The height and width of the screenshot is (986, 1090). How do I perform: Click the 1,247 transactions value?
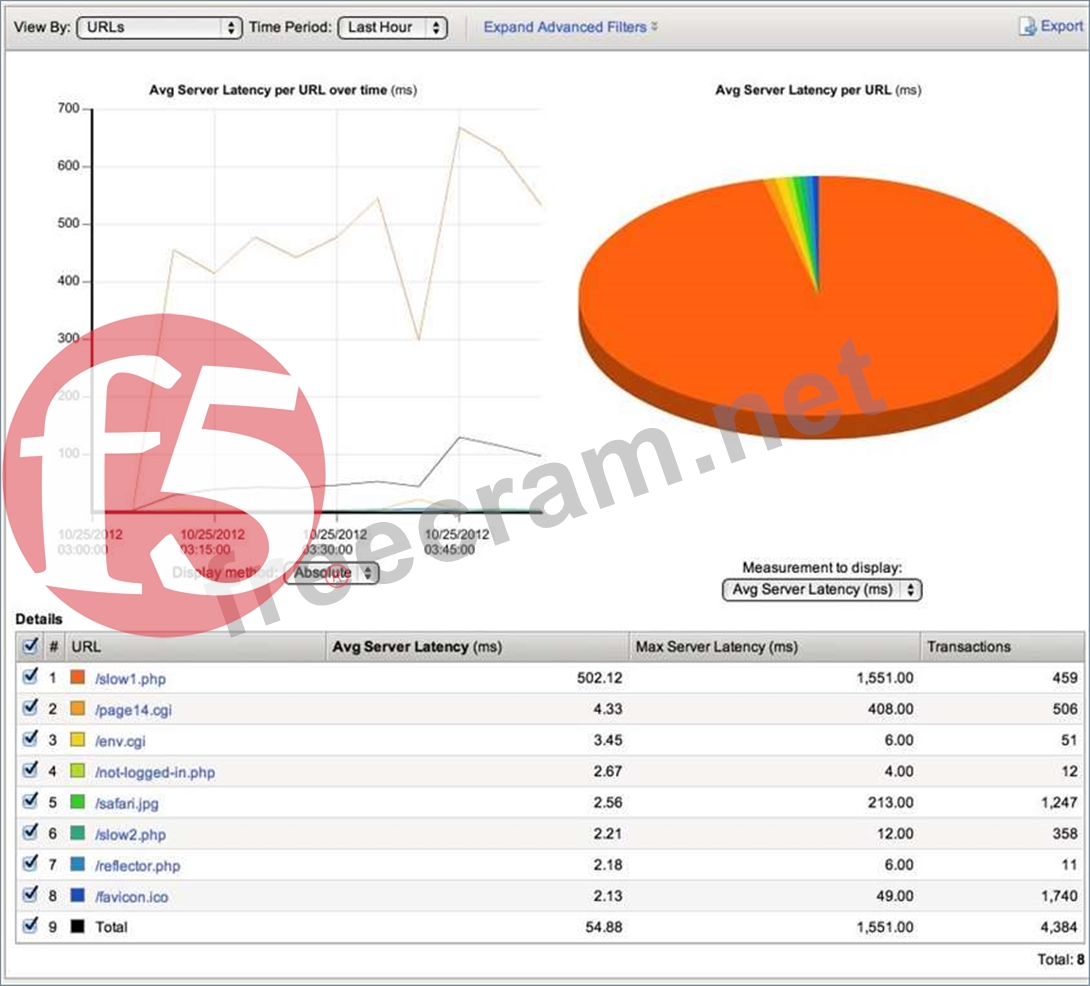pos(1059,802)
